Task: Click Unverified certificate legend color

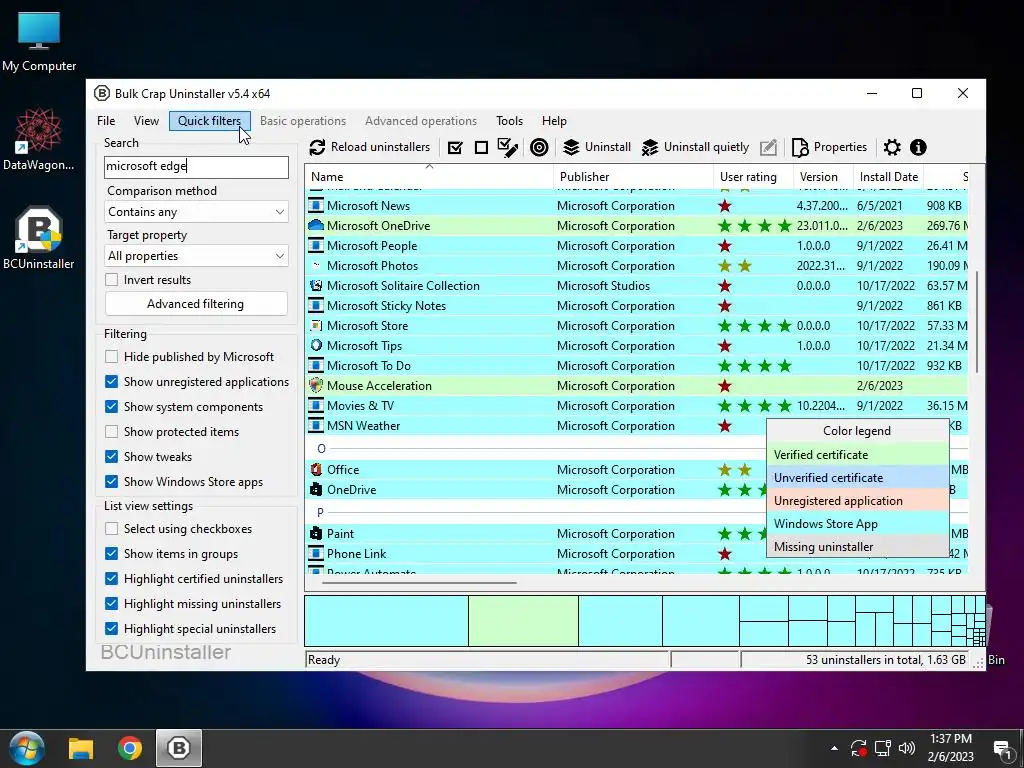Action: click(857, 477)
